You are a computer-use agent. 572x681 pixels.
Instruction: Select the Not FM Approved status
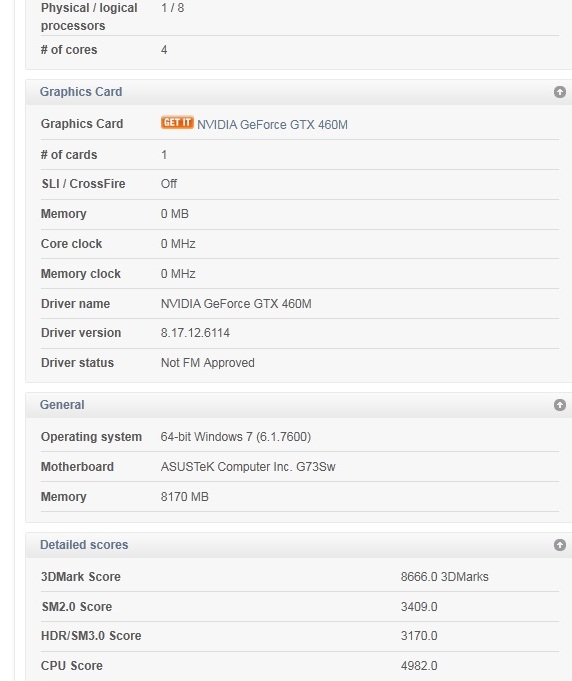tap(208, 363)
